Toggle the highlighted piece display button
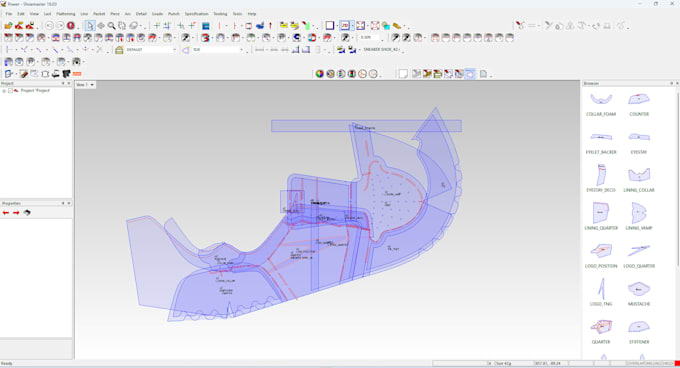The width and height of the screenshot is (680, 368). [x=470, y=74]
